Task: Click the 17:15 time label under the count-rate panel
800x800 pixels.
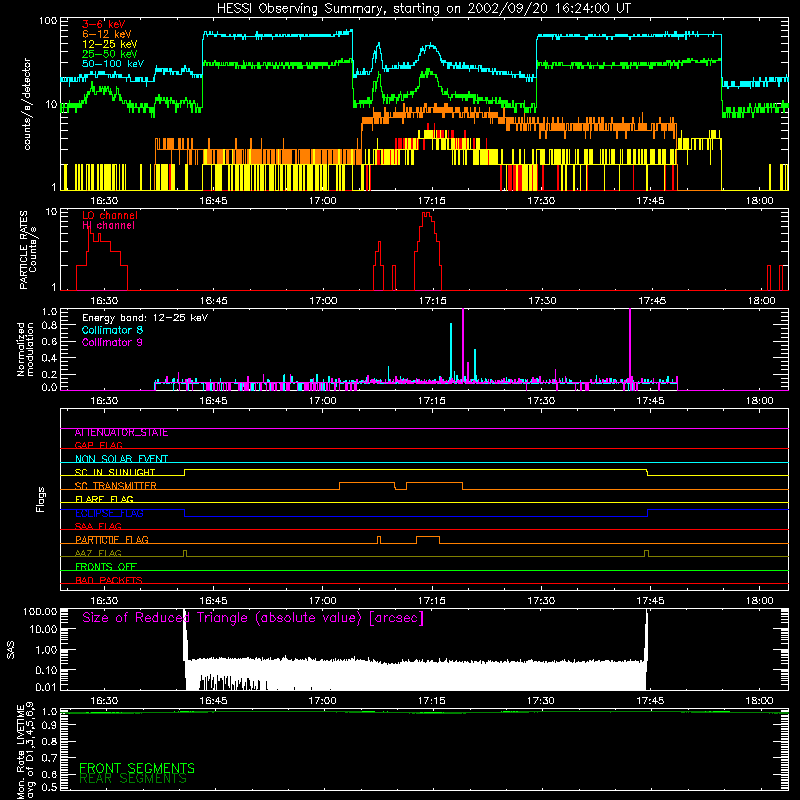Action: tap(432, 201)
